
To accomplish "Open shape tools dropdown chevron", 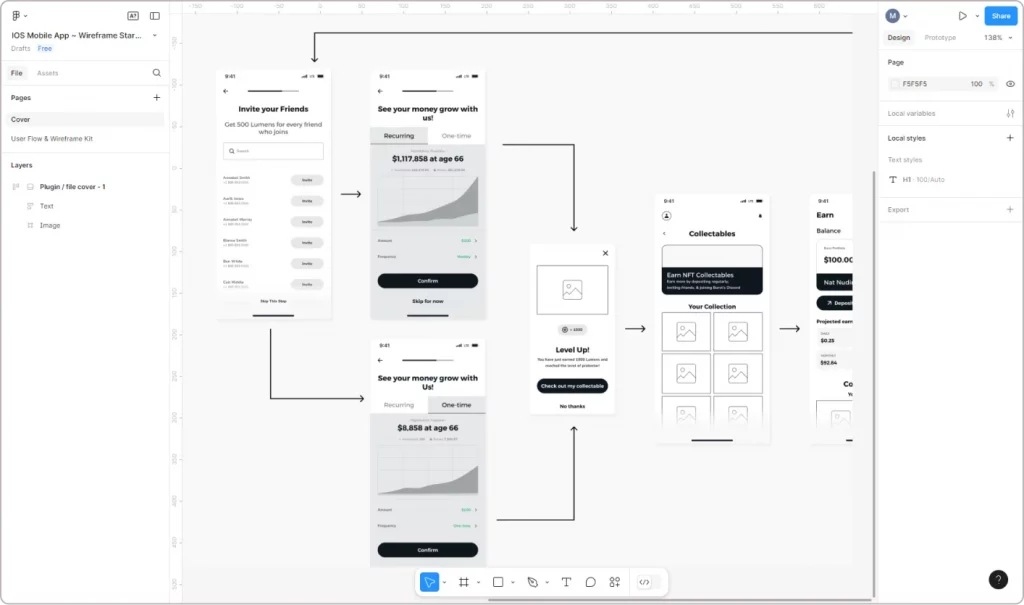I will pos(513,582).
